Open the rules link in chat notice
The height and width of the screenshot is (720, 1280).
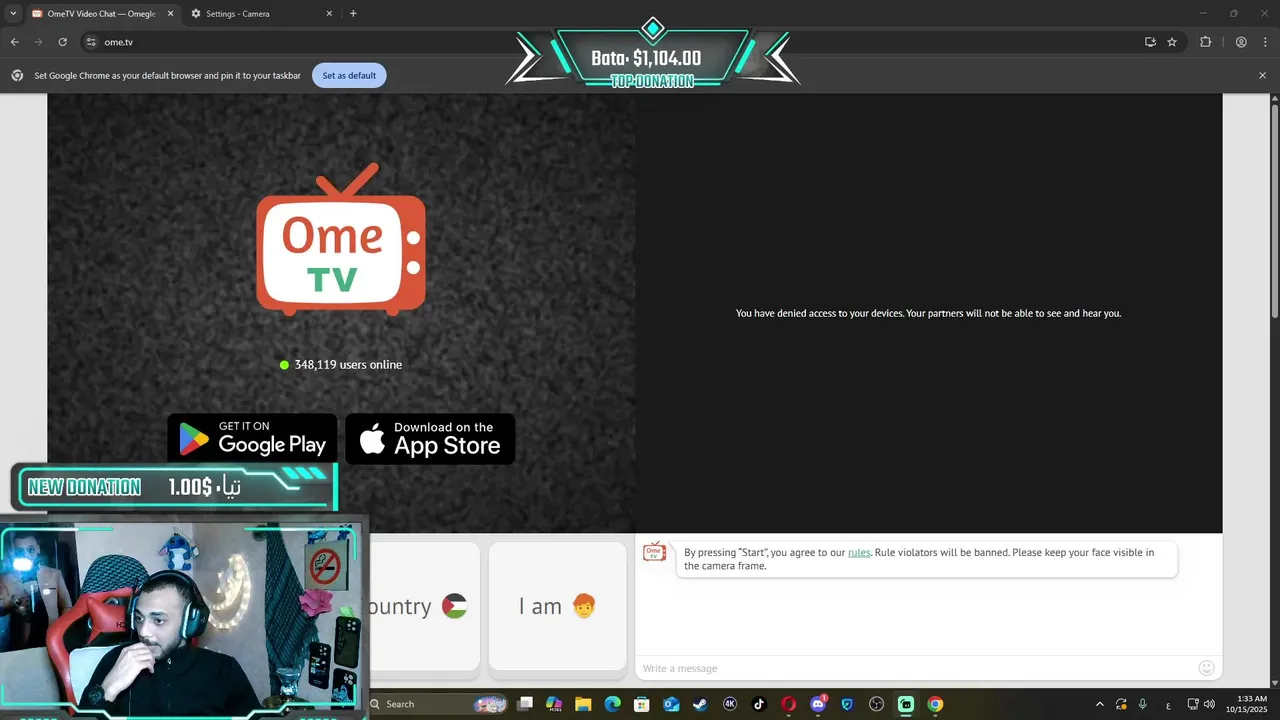859,552
